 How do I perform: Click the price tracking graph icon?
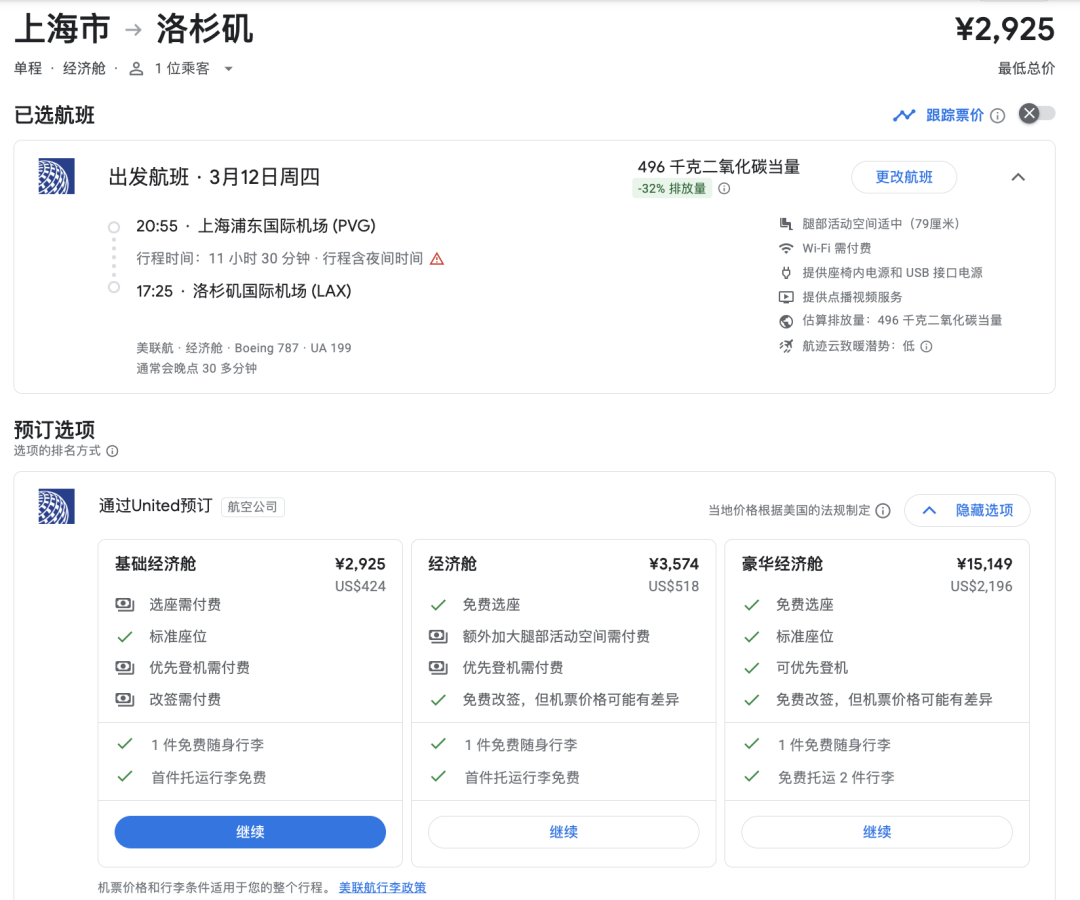click(x=904, y=115)
